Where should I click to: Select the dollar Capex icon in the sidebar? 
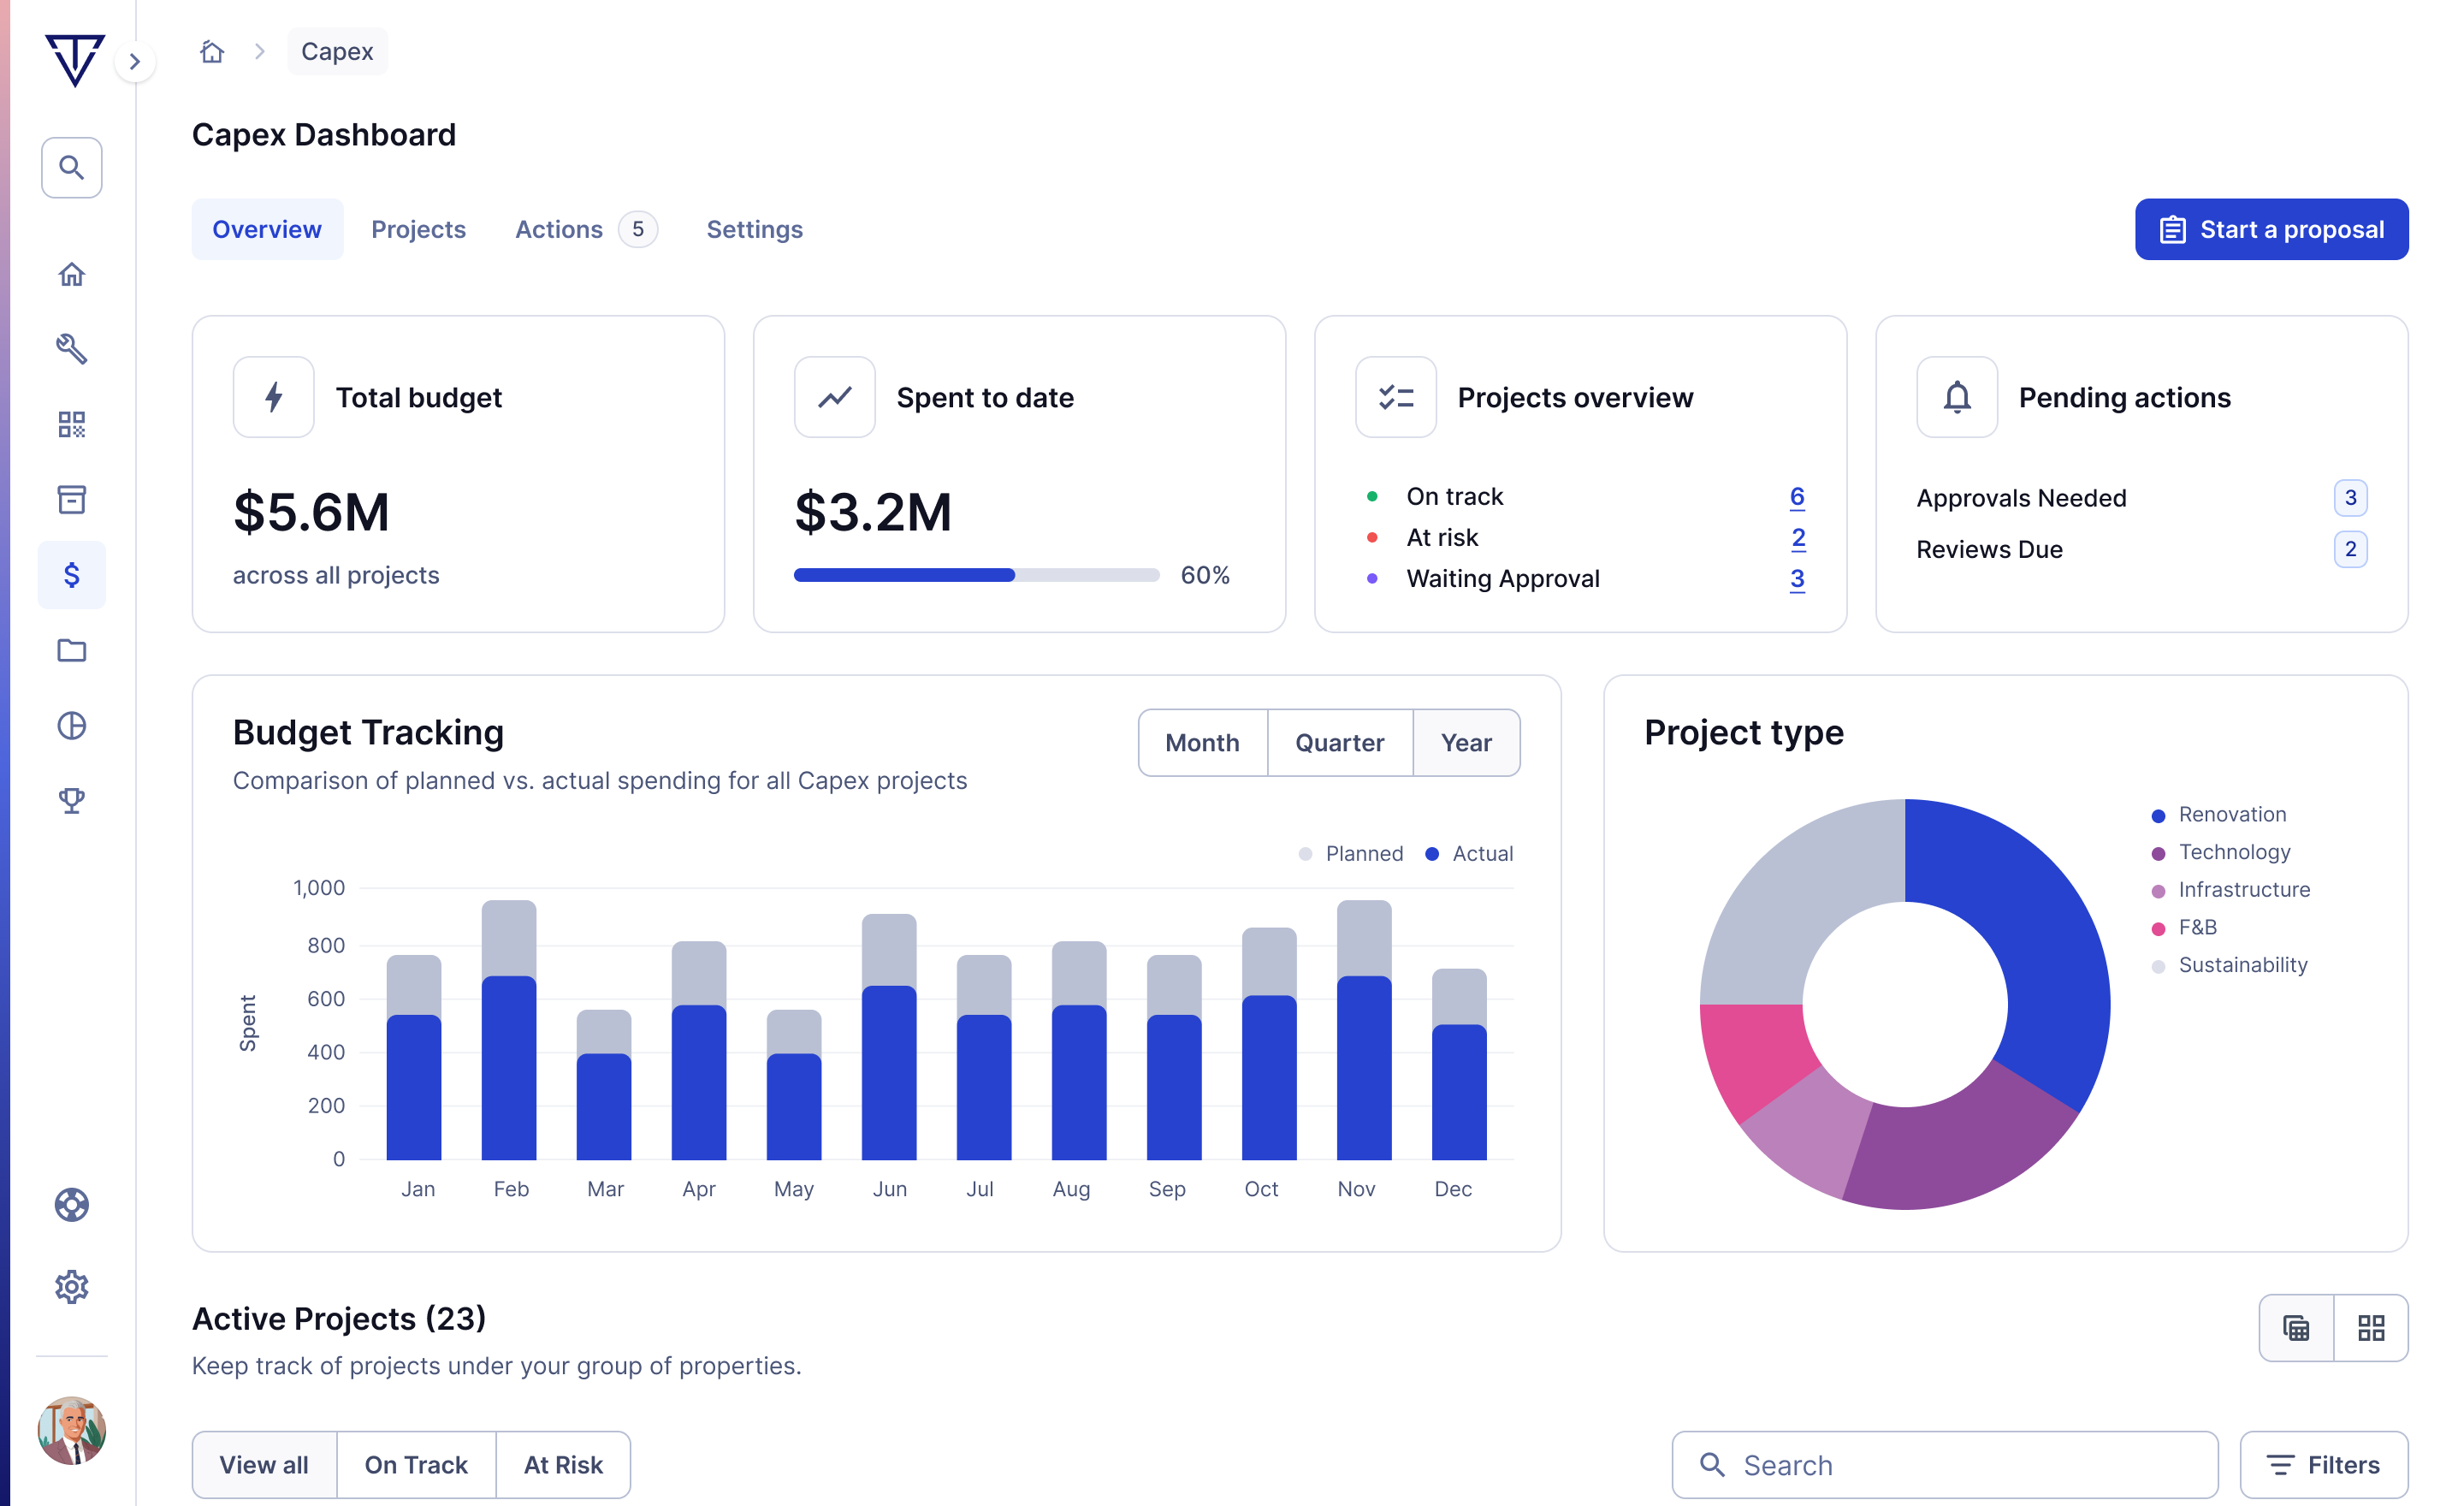pos(71,574)
